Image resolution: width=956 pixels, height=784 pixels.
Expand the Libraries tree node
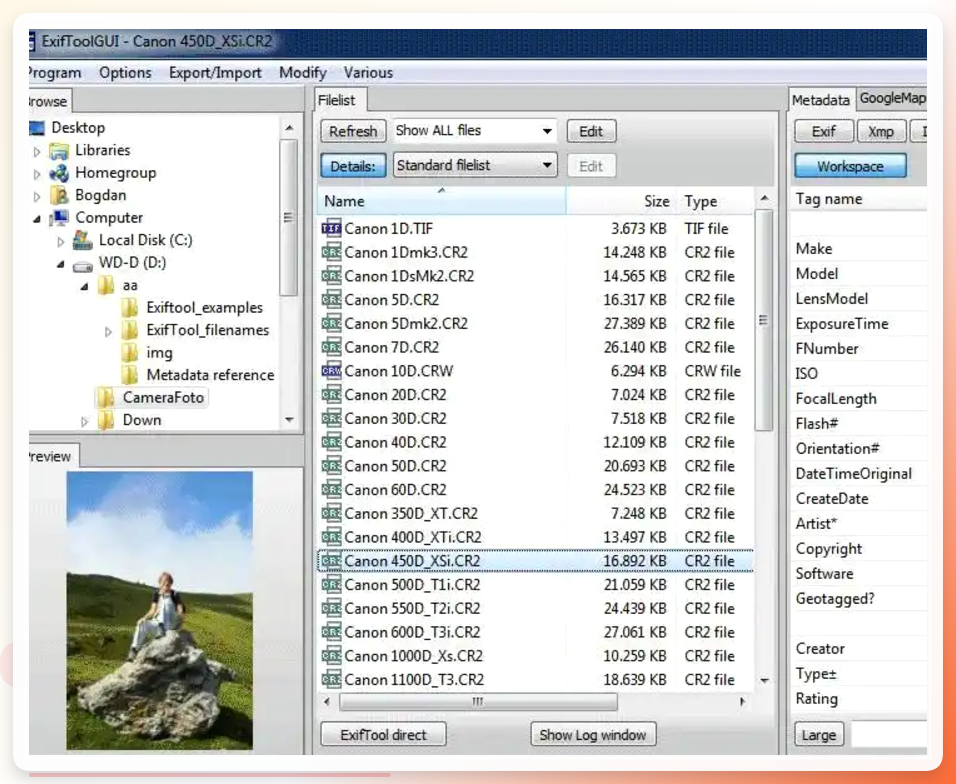click(37, 151)
